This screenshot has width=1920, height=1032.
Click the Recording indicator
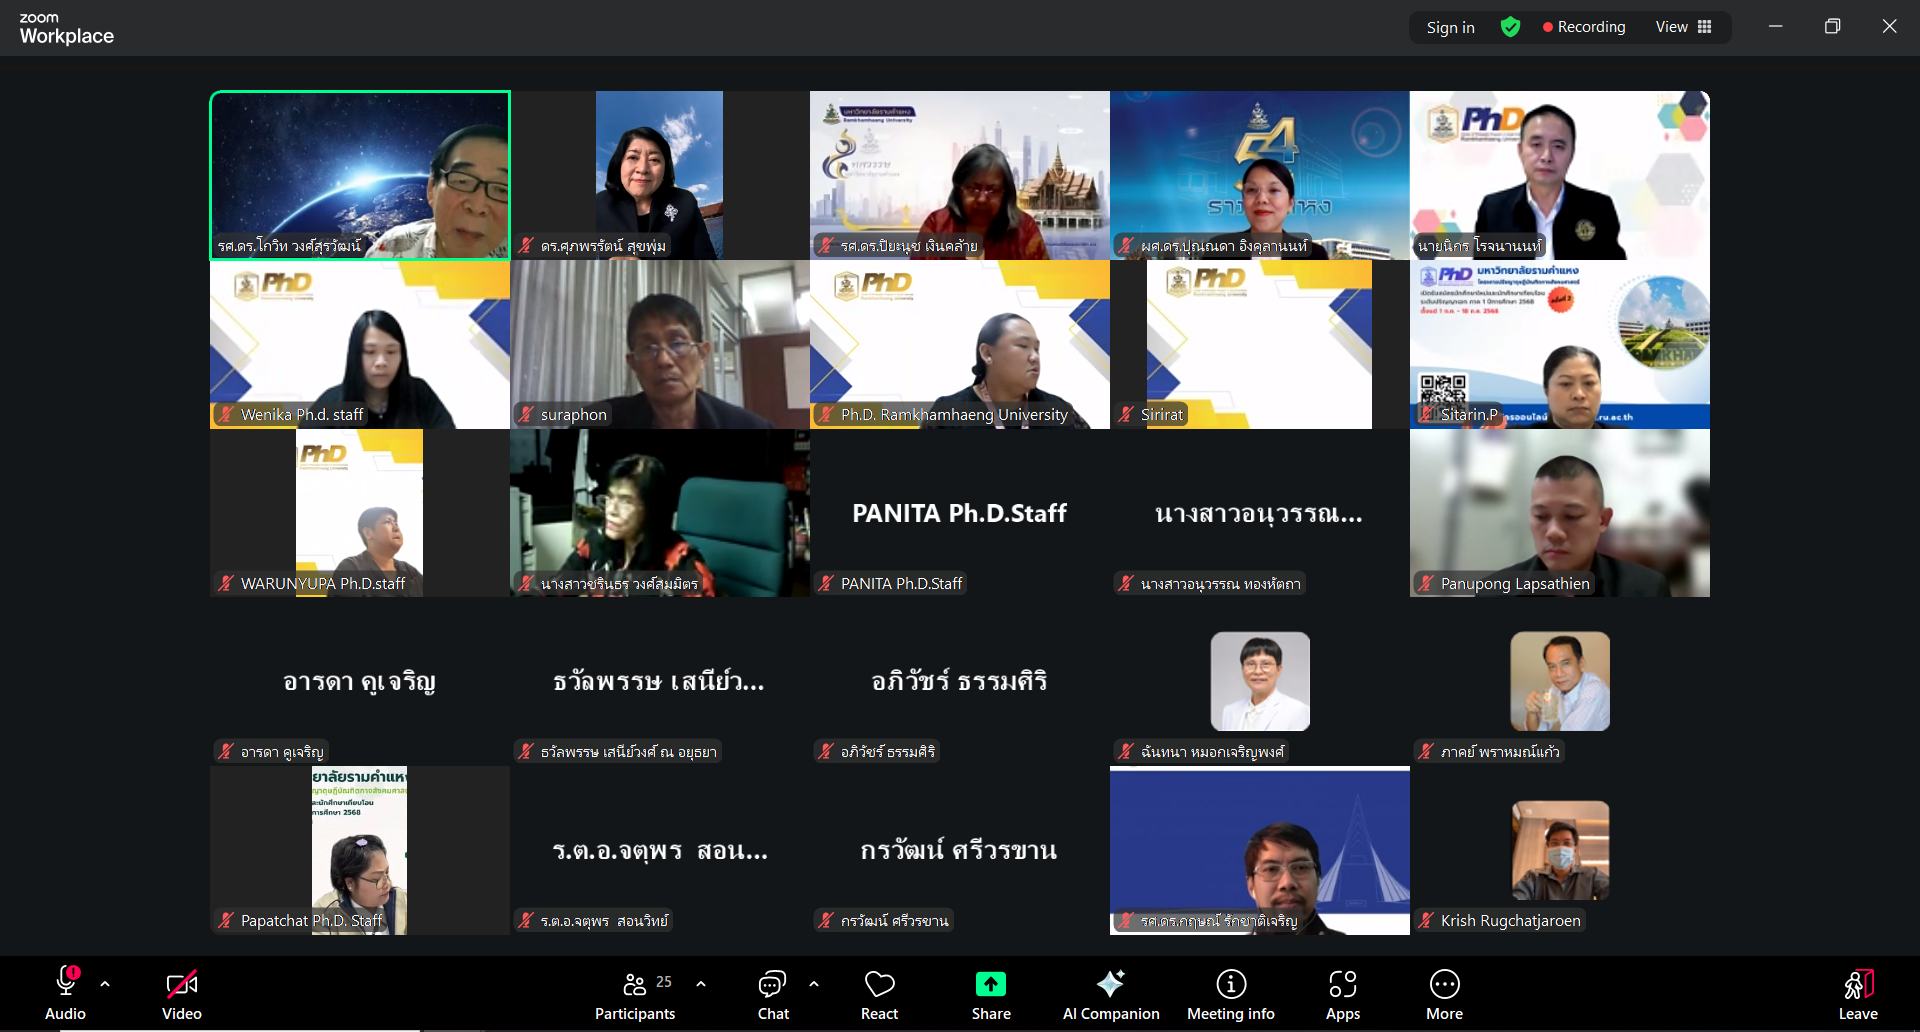coord(1583,27)
